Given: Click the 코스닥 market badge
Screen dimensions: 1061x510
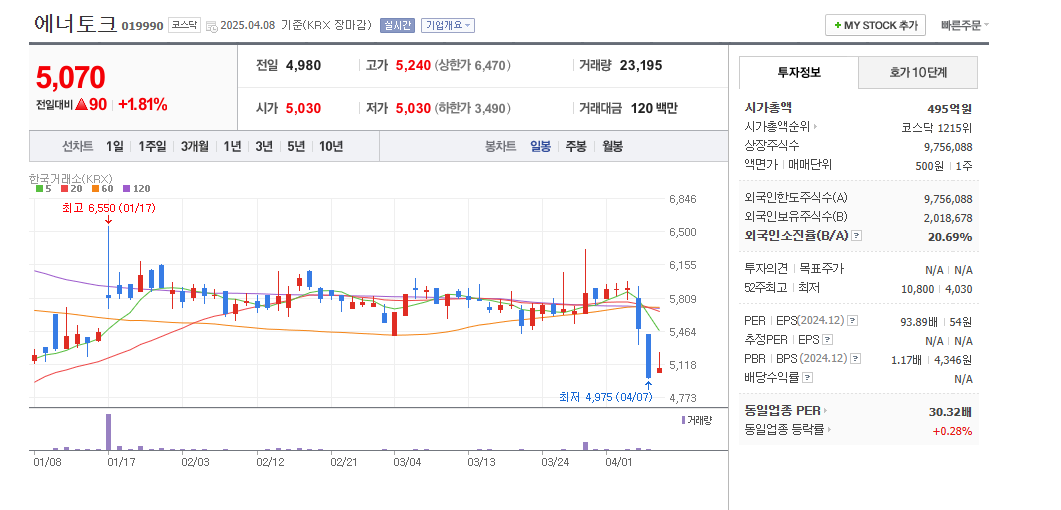Looking at the screenshot, I should tap(183, 26).
